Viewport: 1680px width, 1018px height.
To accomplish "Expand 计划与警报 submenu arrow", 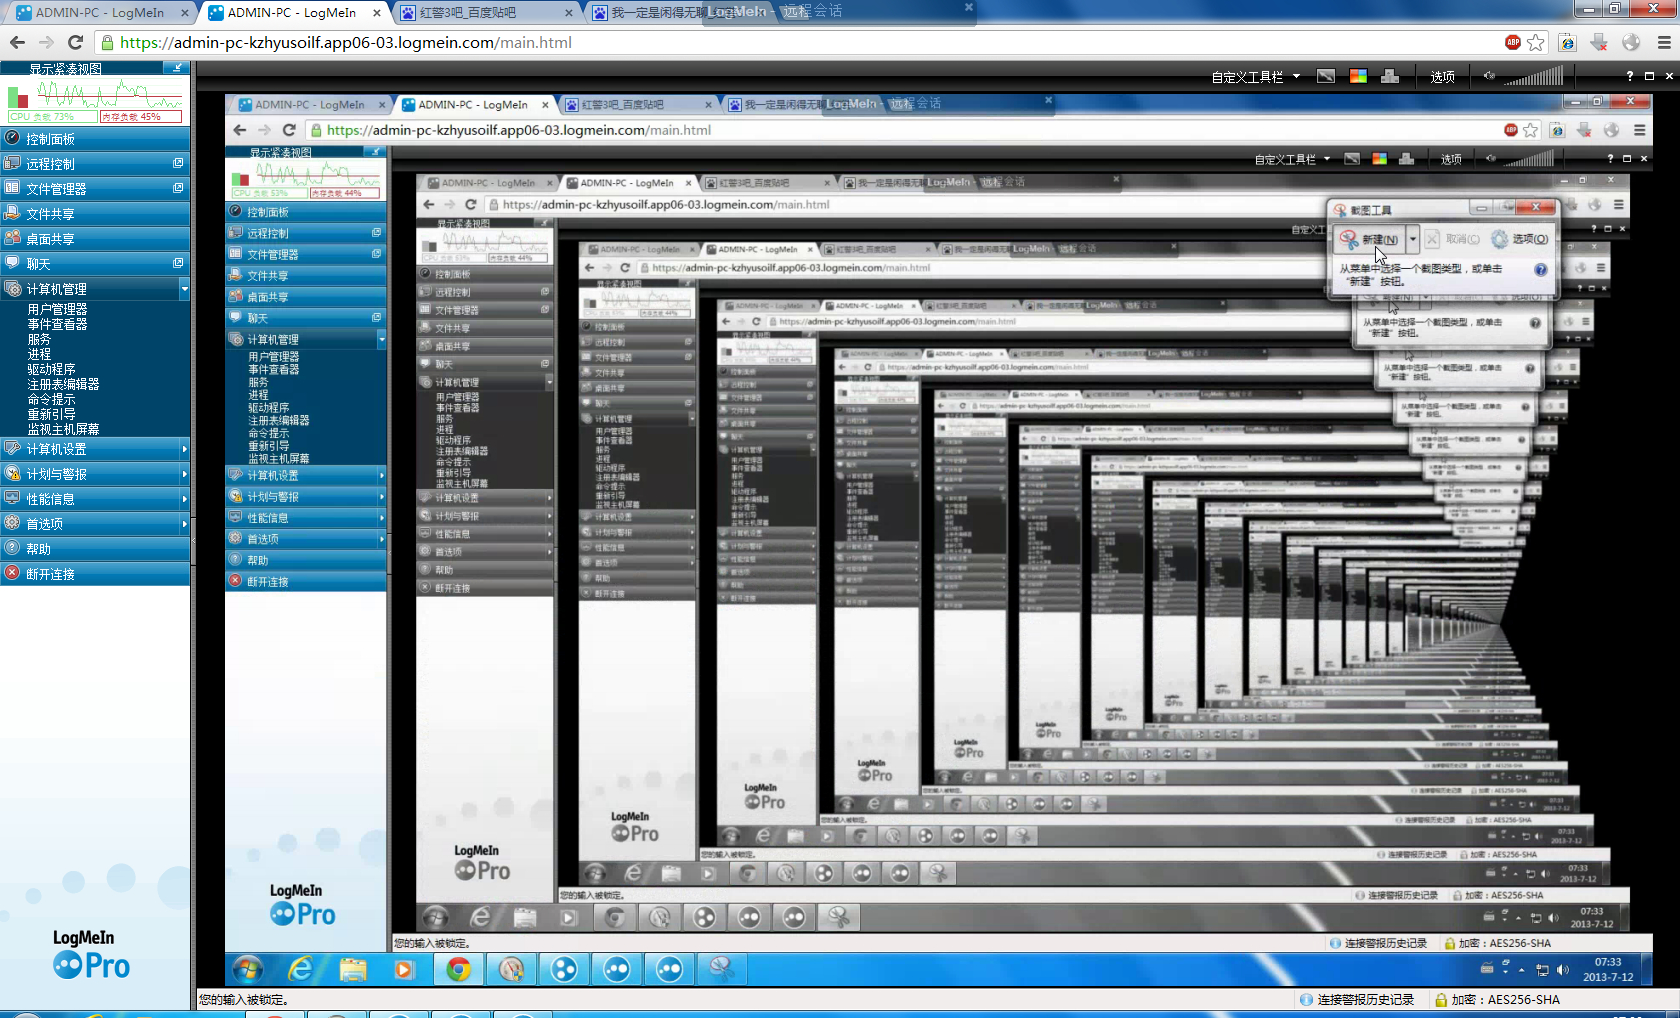I will (x=184, y=474).
